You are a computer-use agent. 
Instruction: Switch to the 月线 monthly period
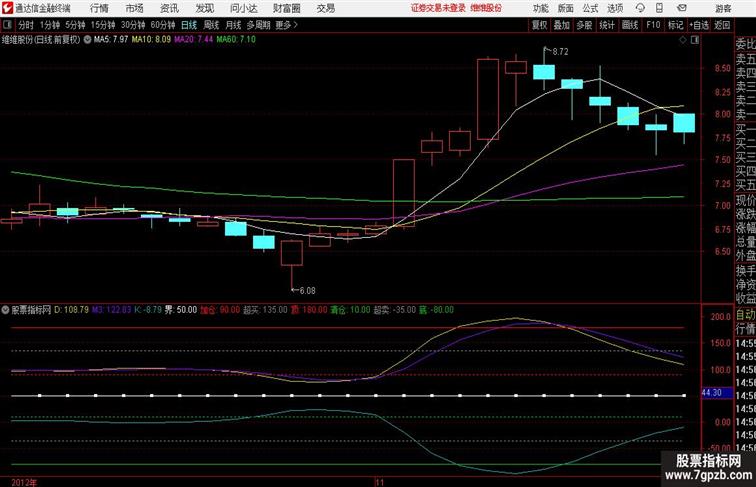(233, 25)
